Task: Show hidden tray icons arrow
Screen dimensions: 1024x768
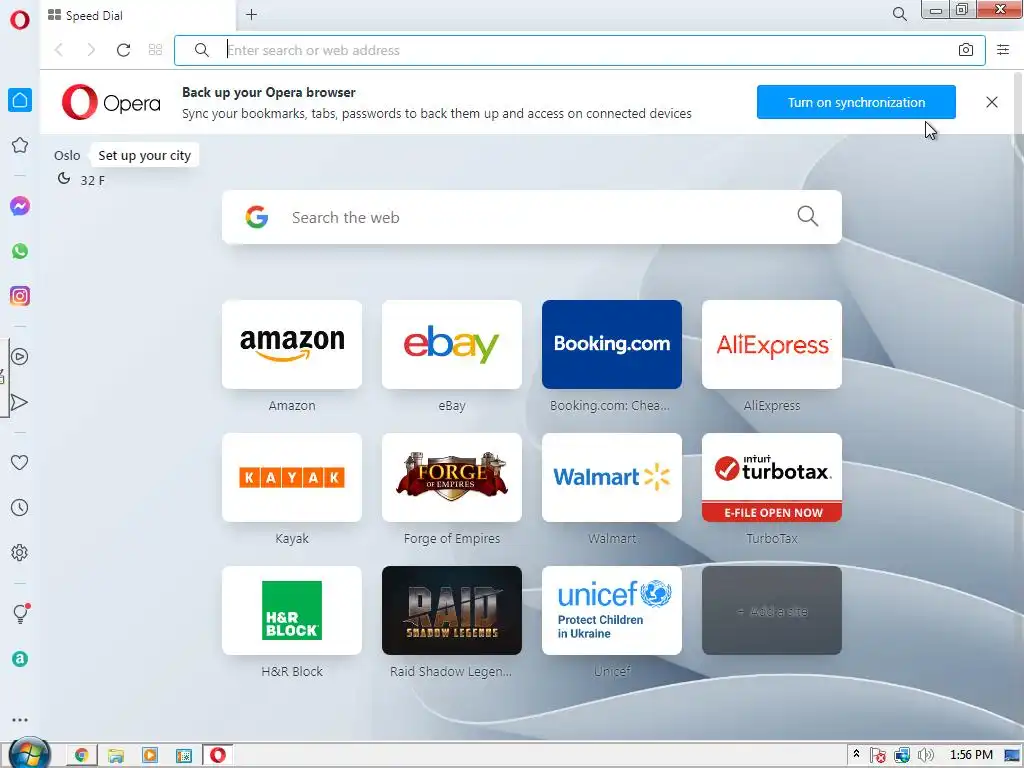Action: (x=856, y=754)
